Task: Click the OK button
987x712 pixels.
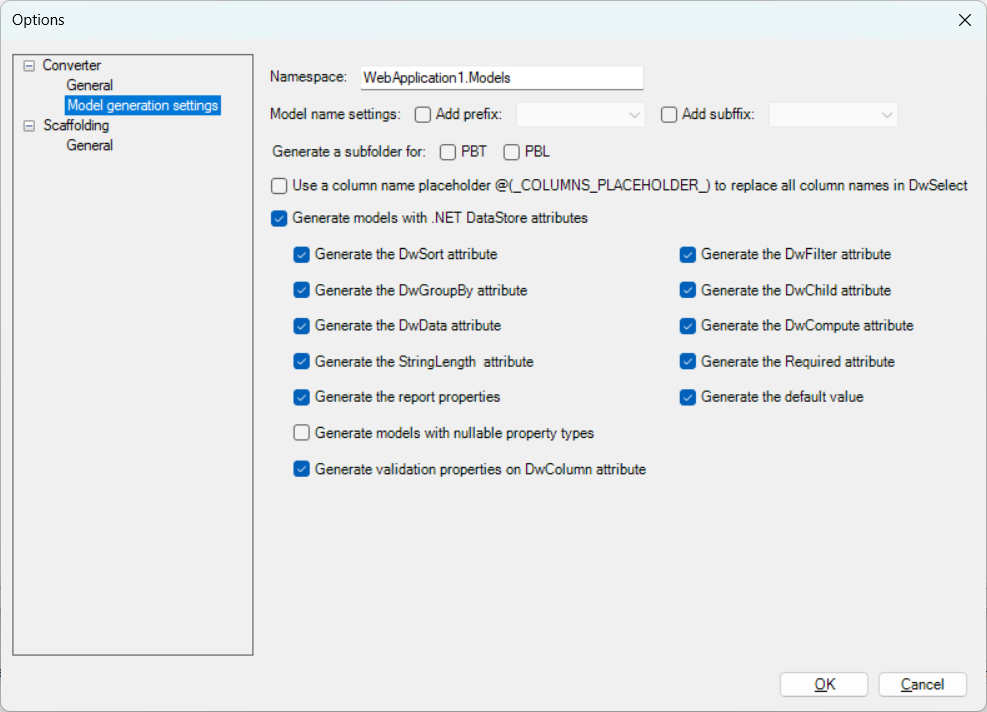Action: [824, 685]
